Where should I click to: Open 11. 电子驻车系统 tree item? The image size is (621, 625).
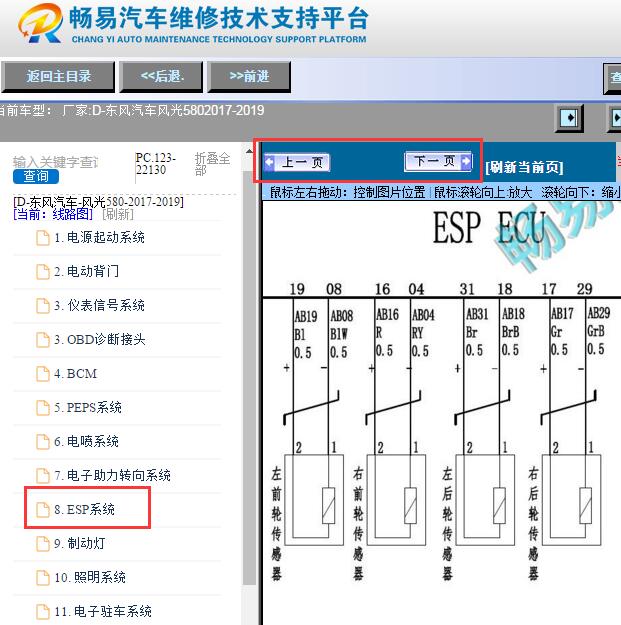click(103, 611)
